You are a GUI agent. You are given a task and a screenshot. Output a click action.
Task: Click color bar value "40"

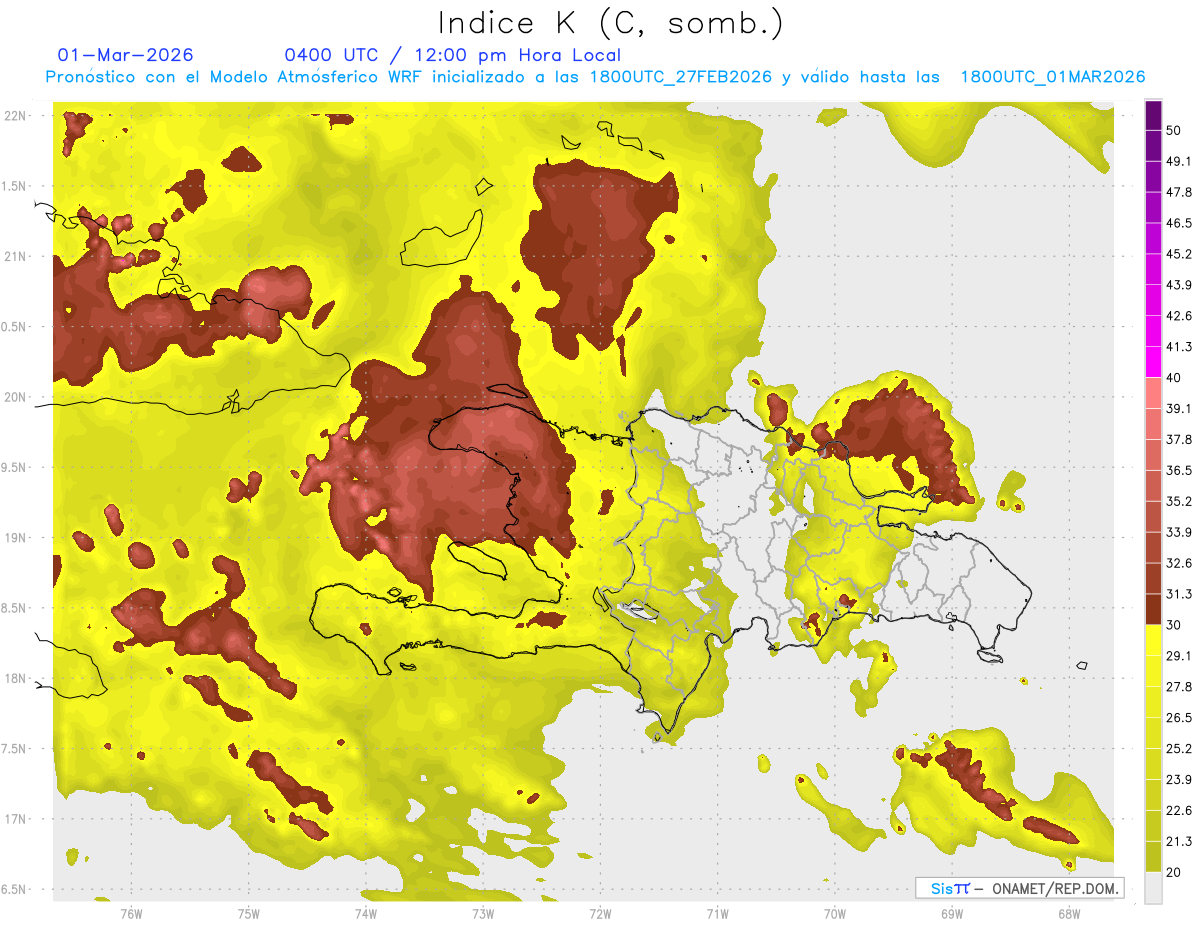pyautogui.click(x=1174, y=378)
